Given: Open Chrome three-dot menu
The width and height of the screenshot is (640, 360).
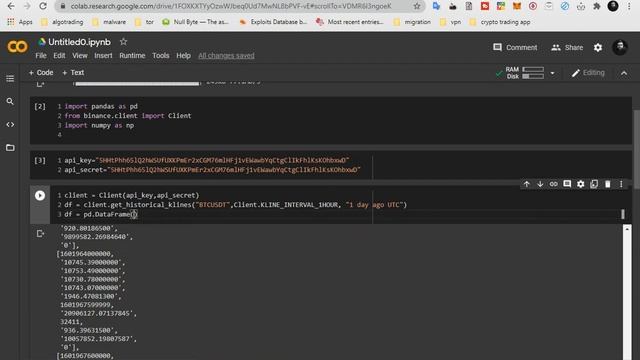Looking at the screenshot, I should point(629,6).
